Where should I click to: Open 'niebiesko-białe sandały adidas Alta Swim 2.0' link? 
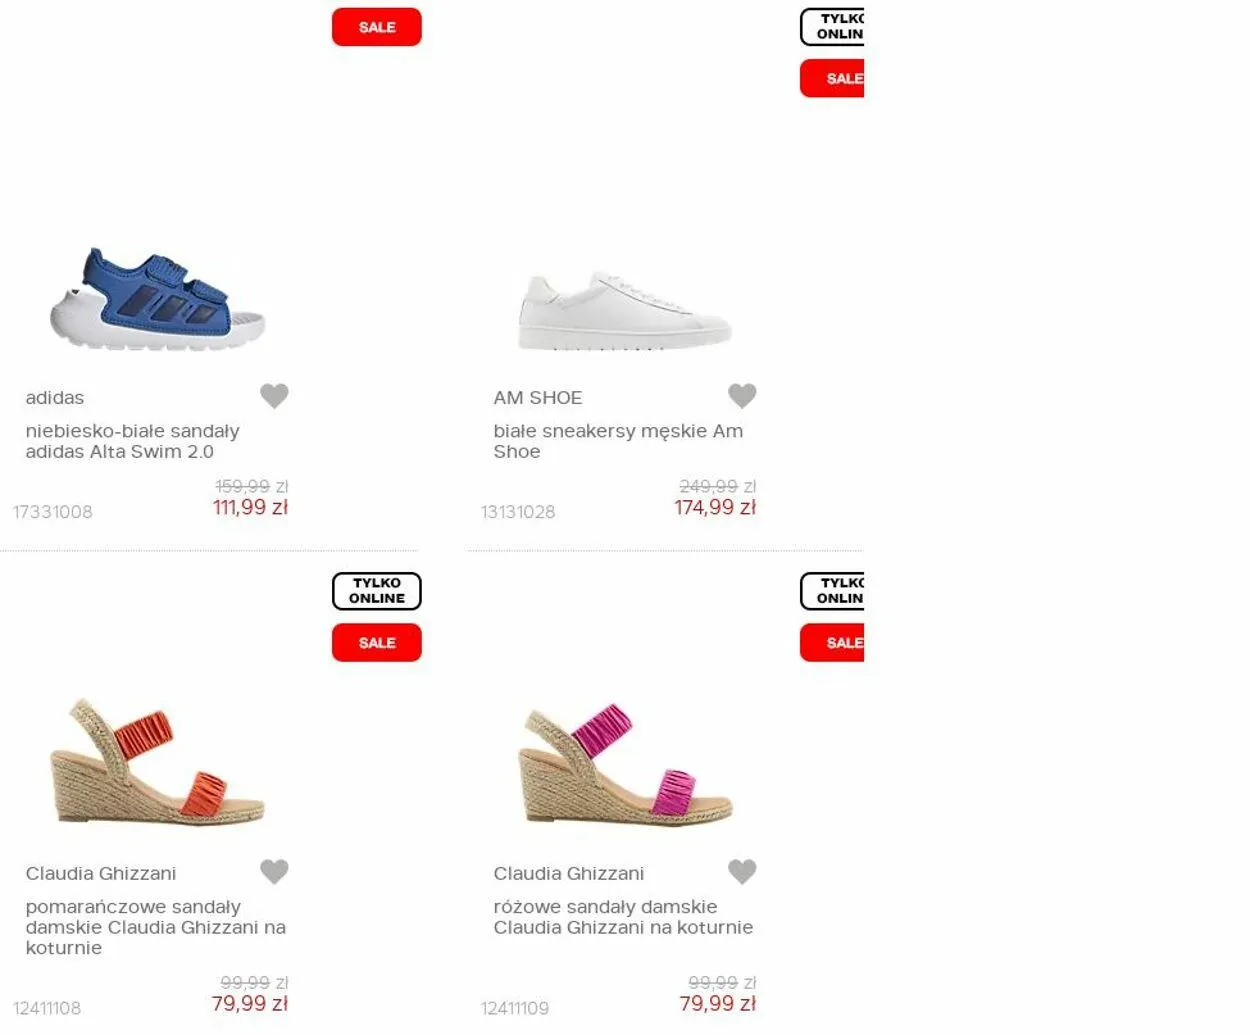[133, 441]
